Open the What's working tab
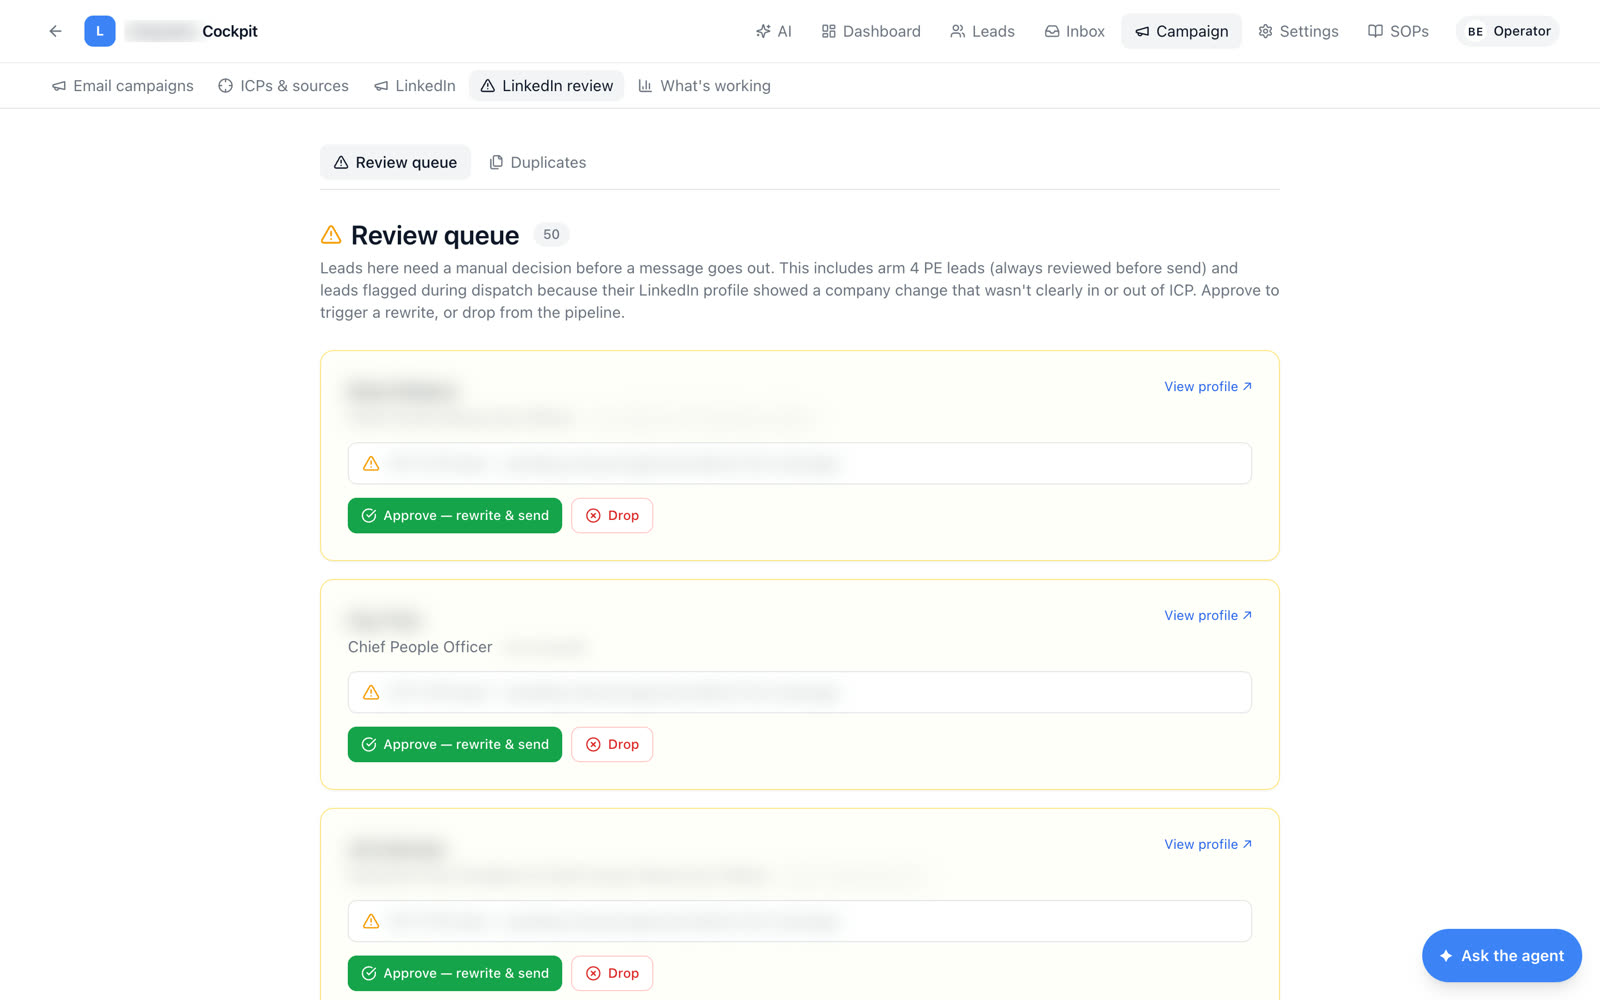Screen dimensions: 1600x1000 point(704,86)
